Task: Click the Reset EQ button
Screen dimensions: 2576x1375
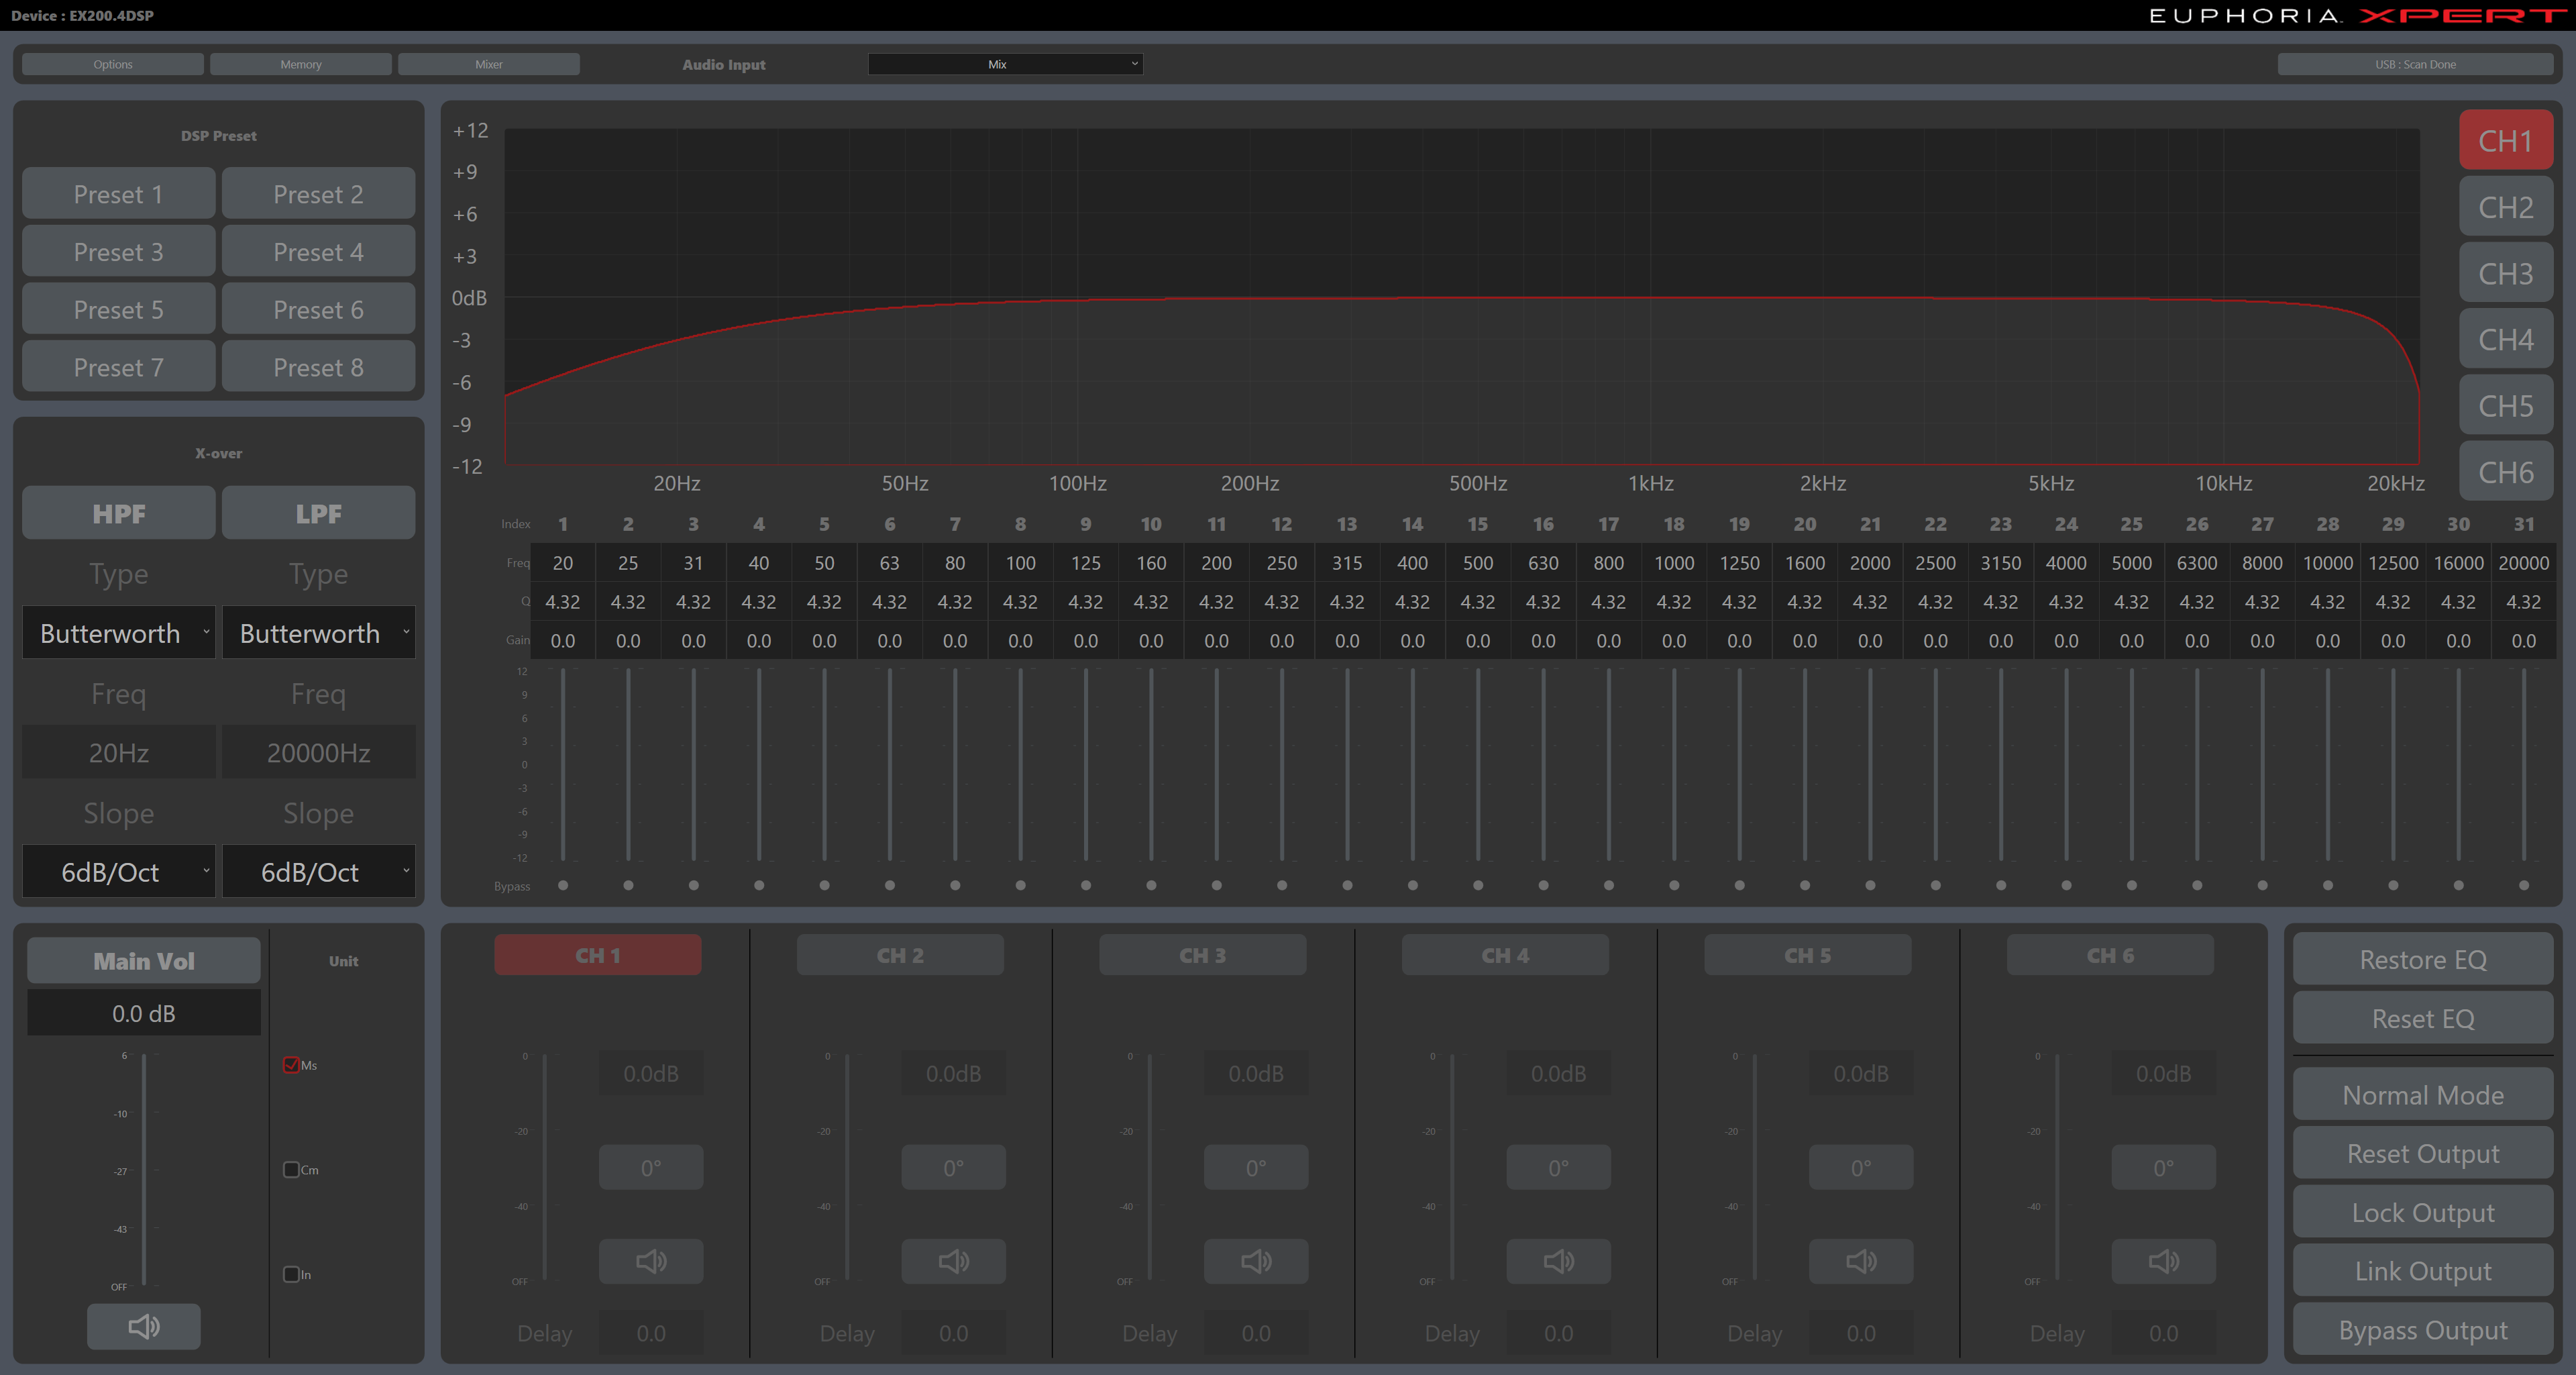Action: click(2422, 1018)
